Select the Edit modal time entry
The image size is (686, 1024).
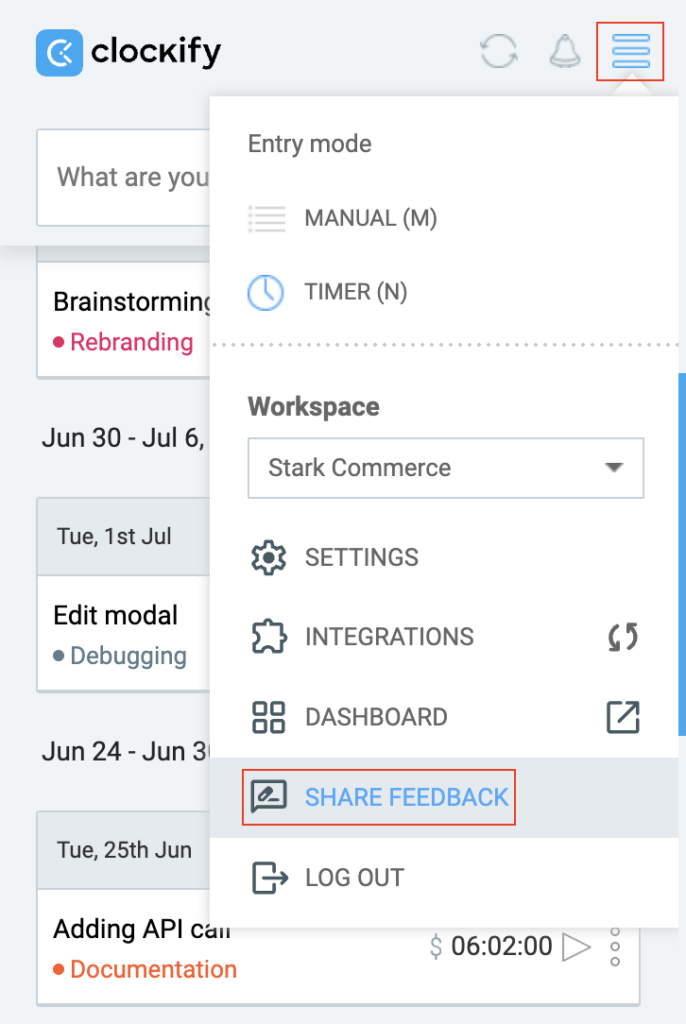[115, 615]
